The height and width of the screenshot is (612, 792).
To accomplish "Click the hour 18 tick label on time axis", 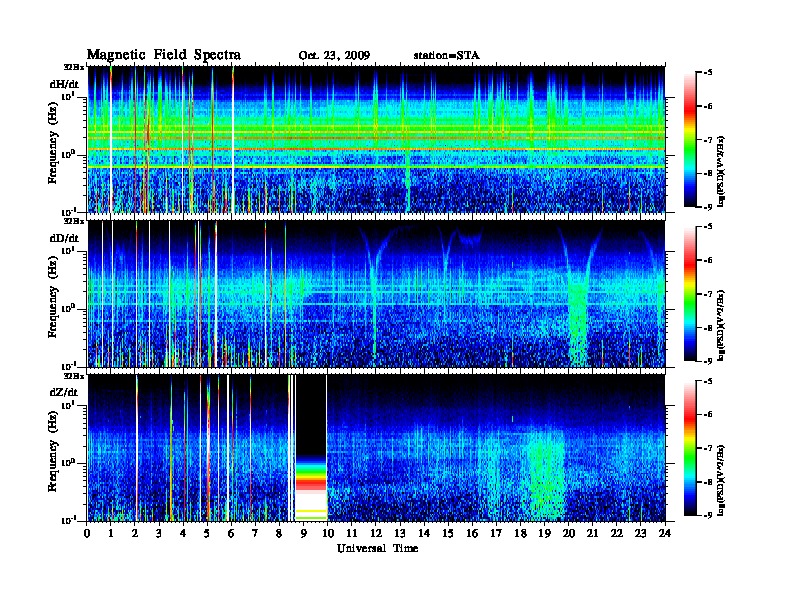I will (520, 533).
